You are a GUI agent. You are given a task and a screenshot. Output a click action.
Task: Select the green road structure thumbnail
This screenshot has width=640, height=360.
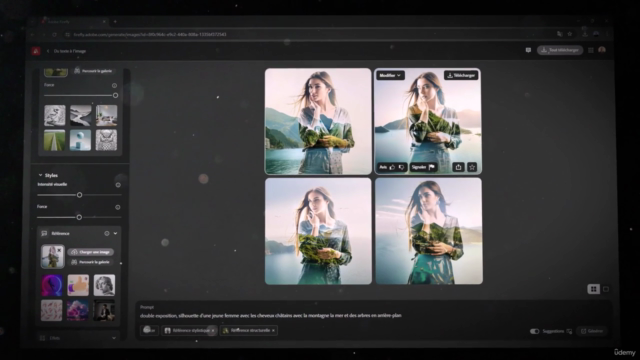coord(55,140)
